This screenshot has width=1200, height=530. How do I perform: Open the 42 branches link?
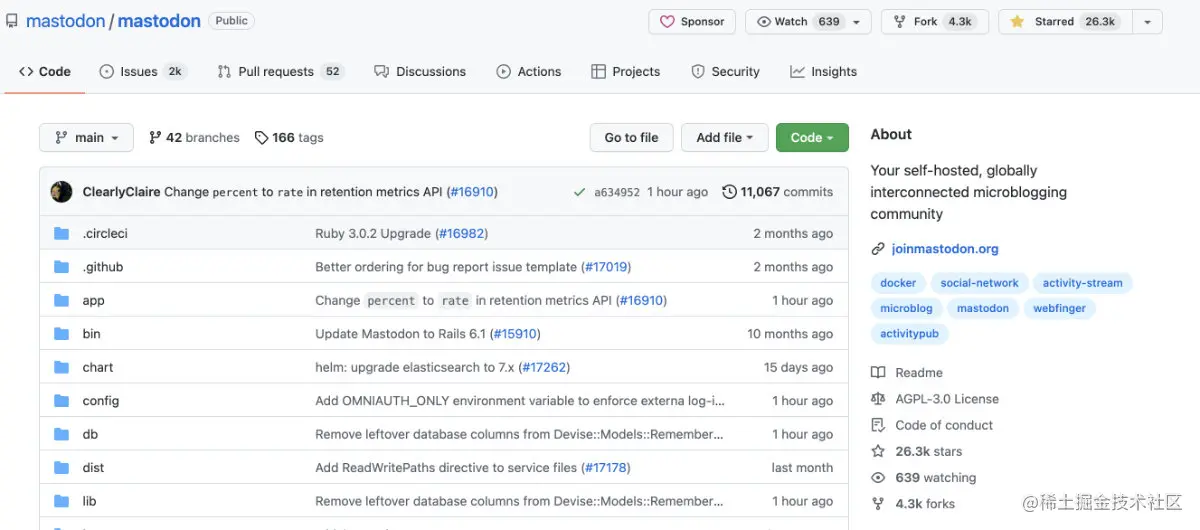[194, 138]
